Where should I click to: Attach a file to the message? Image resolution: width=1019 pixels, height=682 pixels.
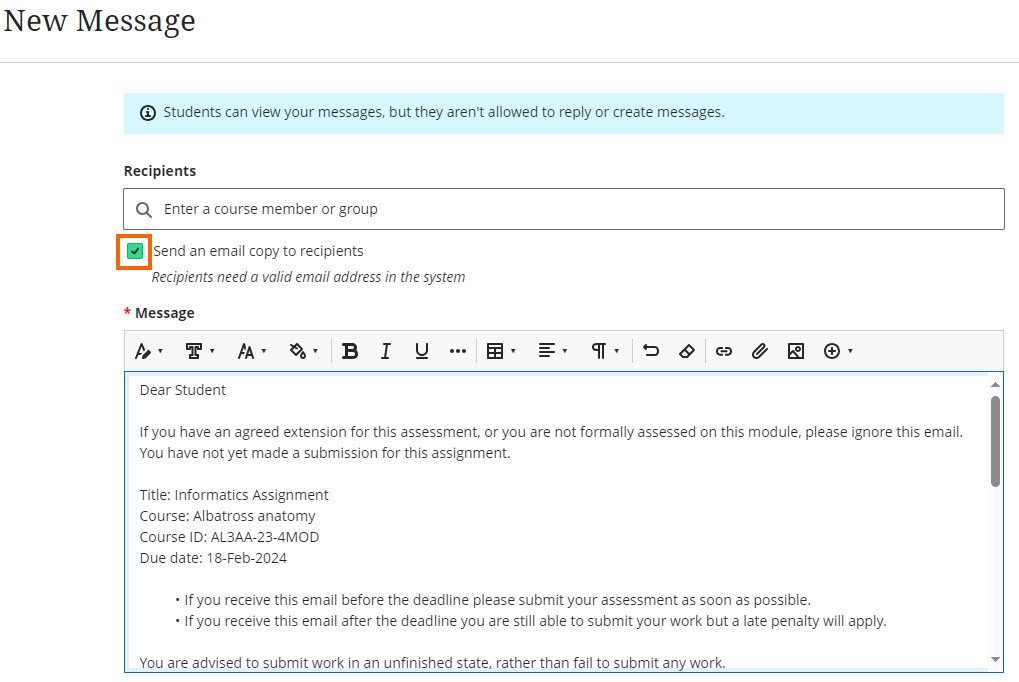coord(760,350)
